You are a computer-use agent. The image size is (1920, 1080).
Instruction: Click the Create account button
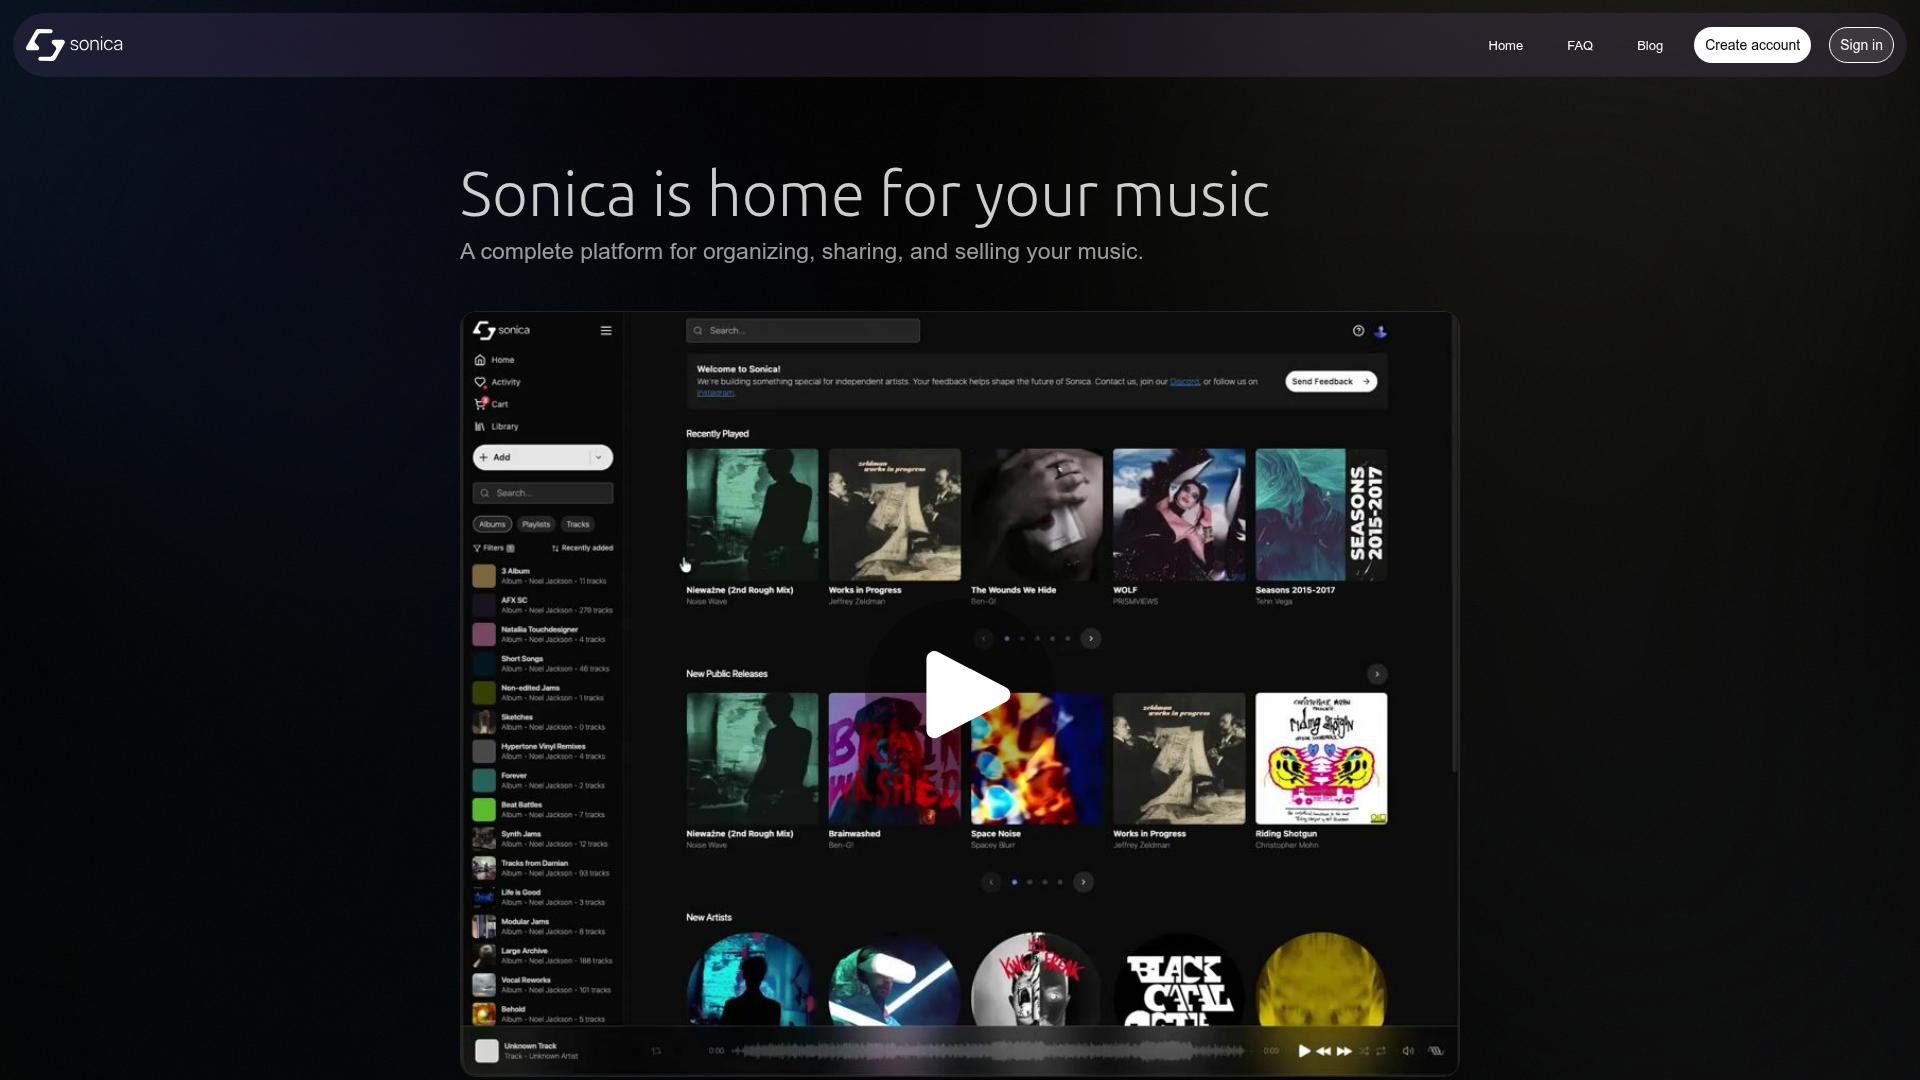click(1752, 45)
